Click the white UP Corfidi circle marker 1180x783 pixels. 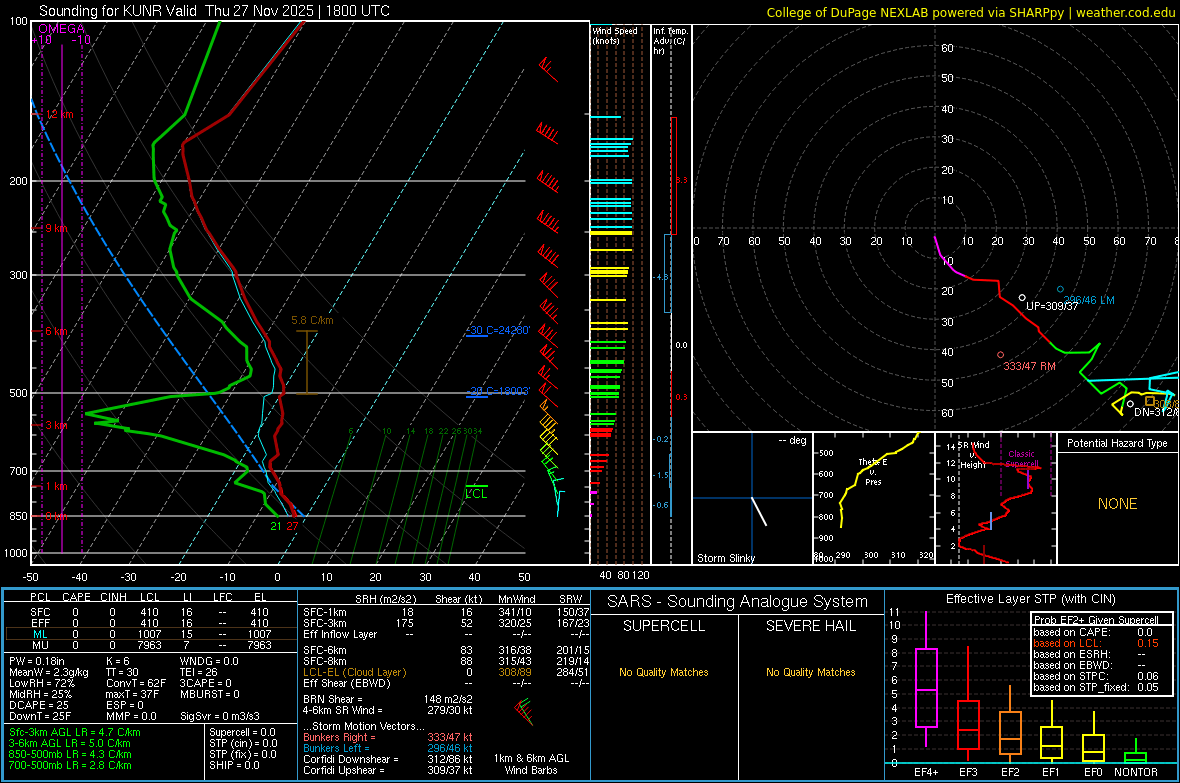point(1022,298)
